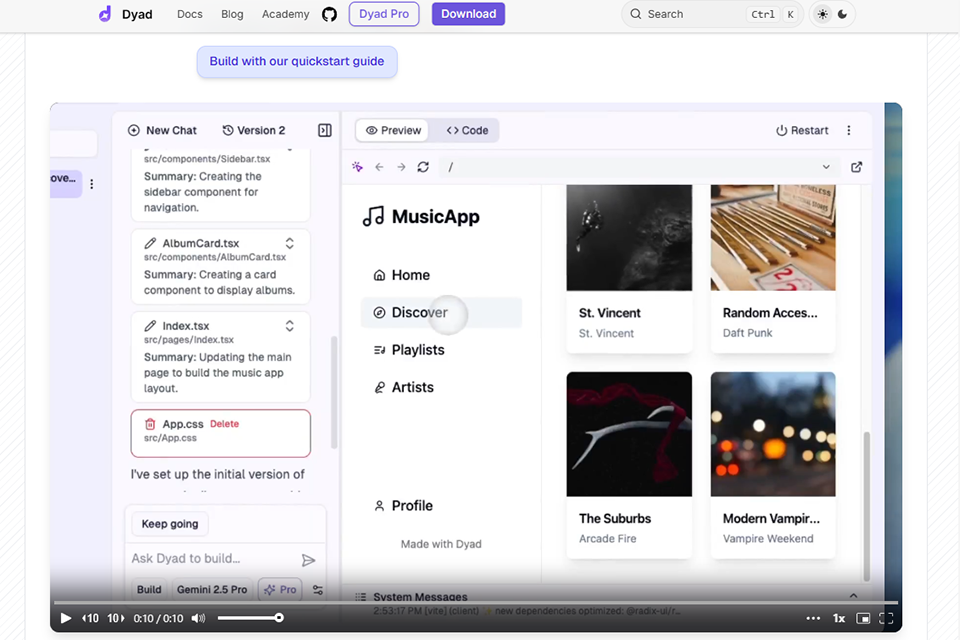Open the quickstart guide link
This screenshot has height=640, width=960.
pyautogui.click(x=297, y=61)
